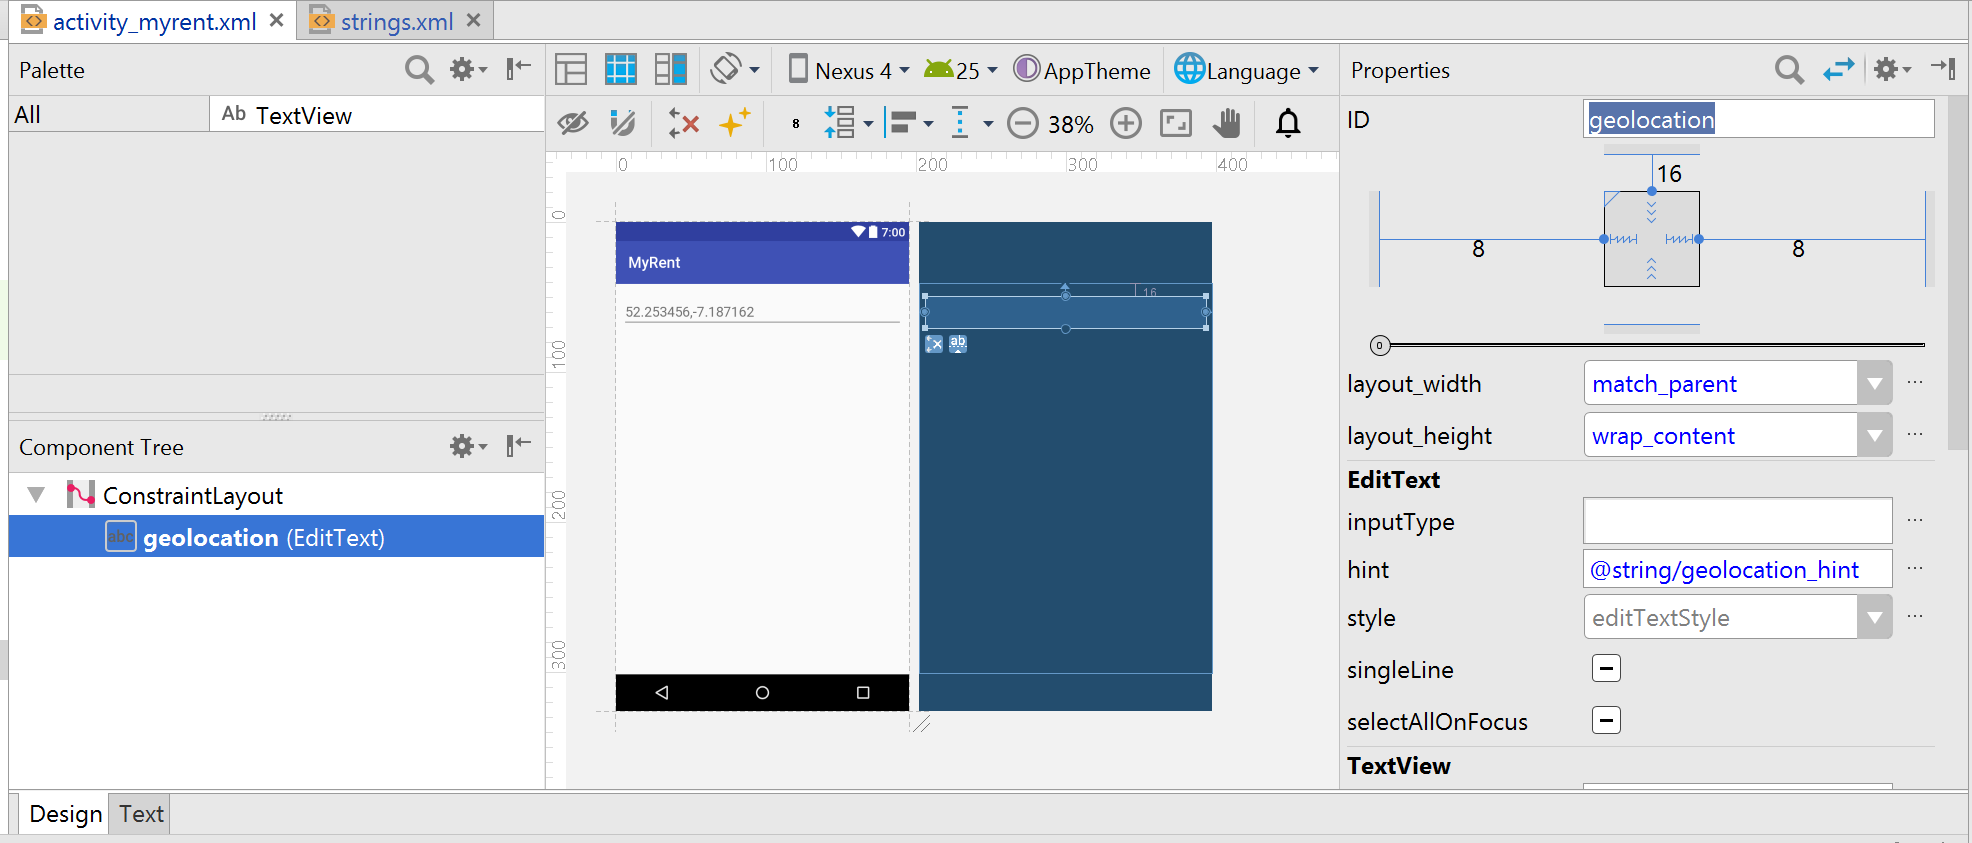The height and width of the screenshot is (843, 1972).
Task: Open the warnings bell notification icon
Action: coord(1288,123)
